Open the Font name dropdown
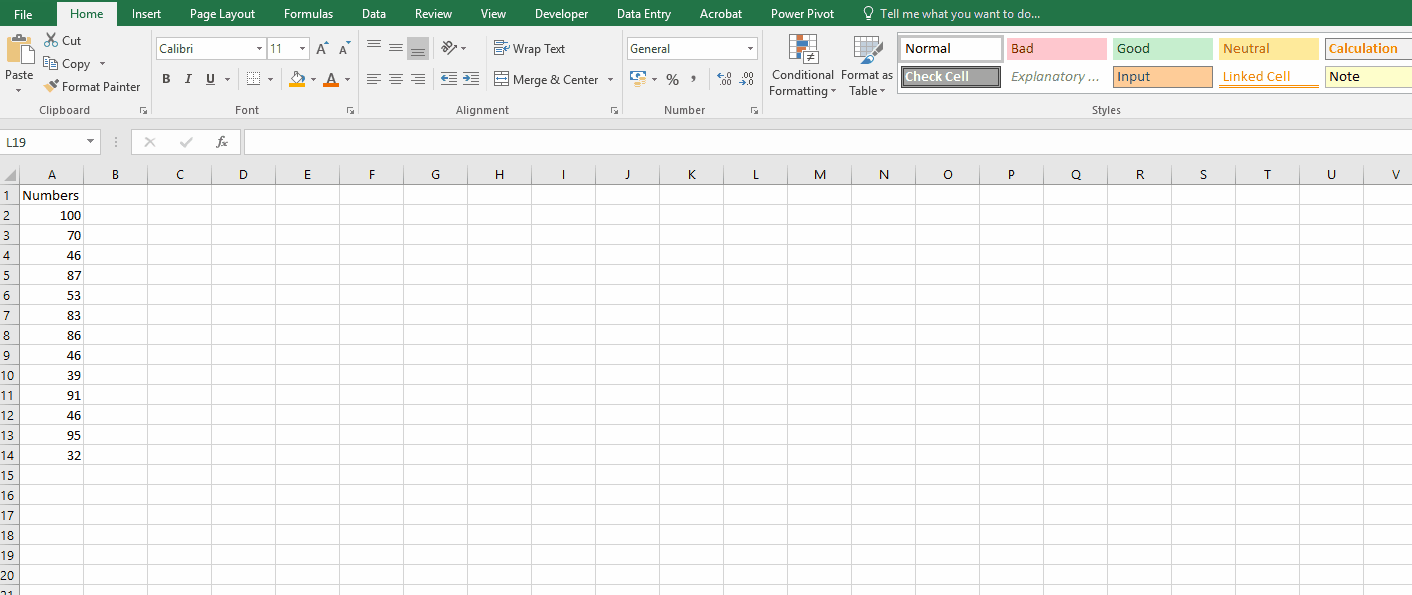The width and height of the screenshot is (1412, 595). point(258,48)
